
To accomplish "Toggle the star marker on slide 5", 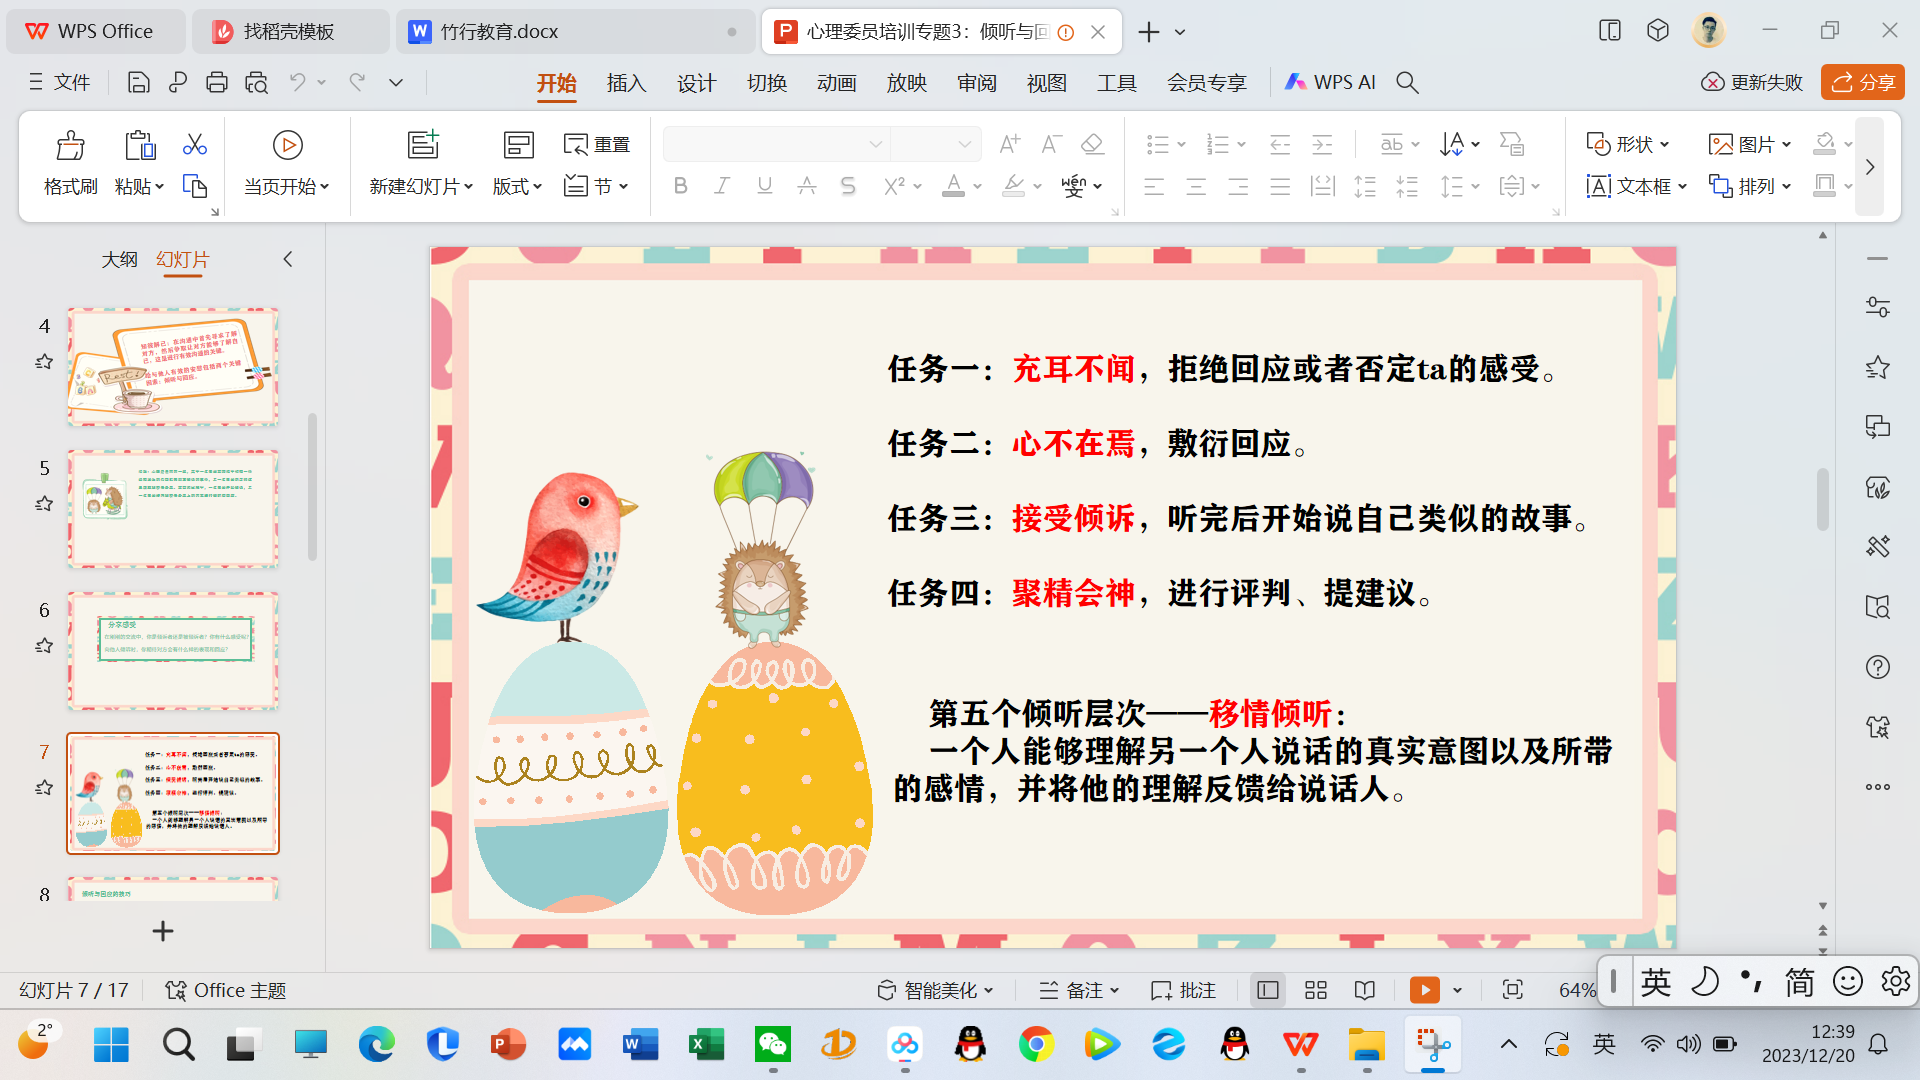I will tap(44, 504).
